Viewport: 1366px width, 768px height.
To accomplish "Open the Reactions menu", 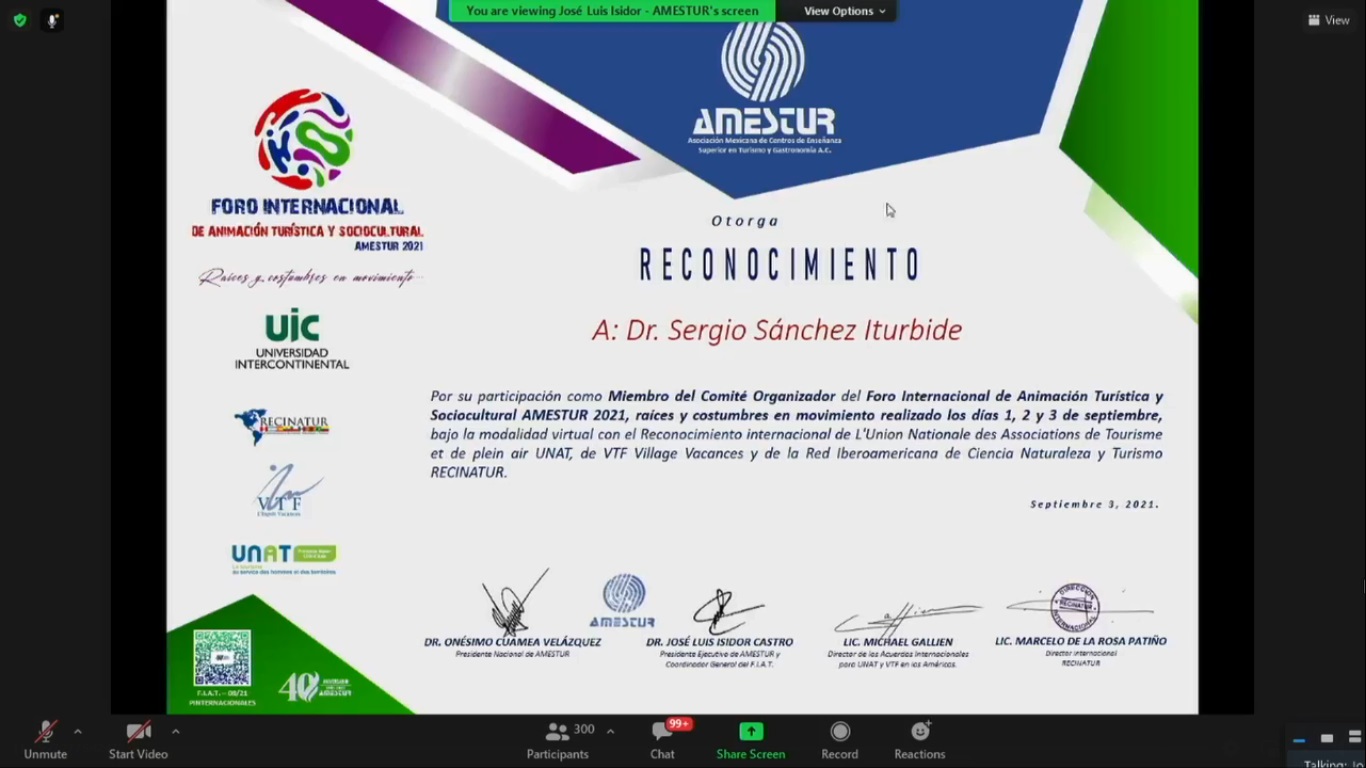I will pyautogui.click(x=920, y=740).
